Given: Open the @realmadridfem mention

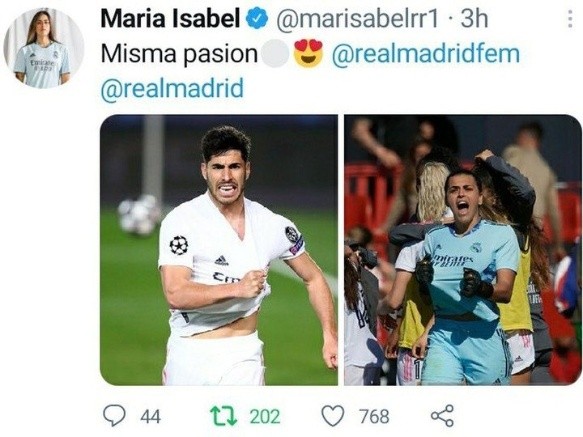Looking at the screenshot, I should click(x=426, y=54).
